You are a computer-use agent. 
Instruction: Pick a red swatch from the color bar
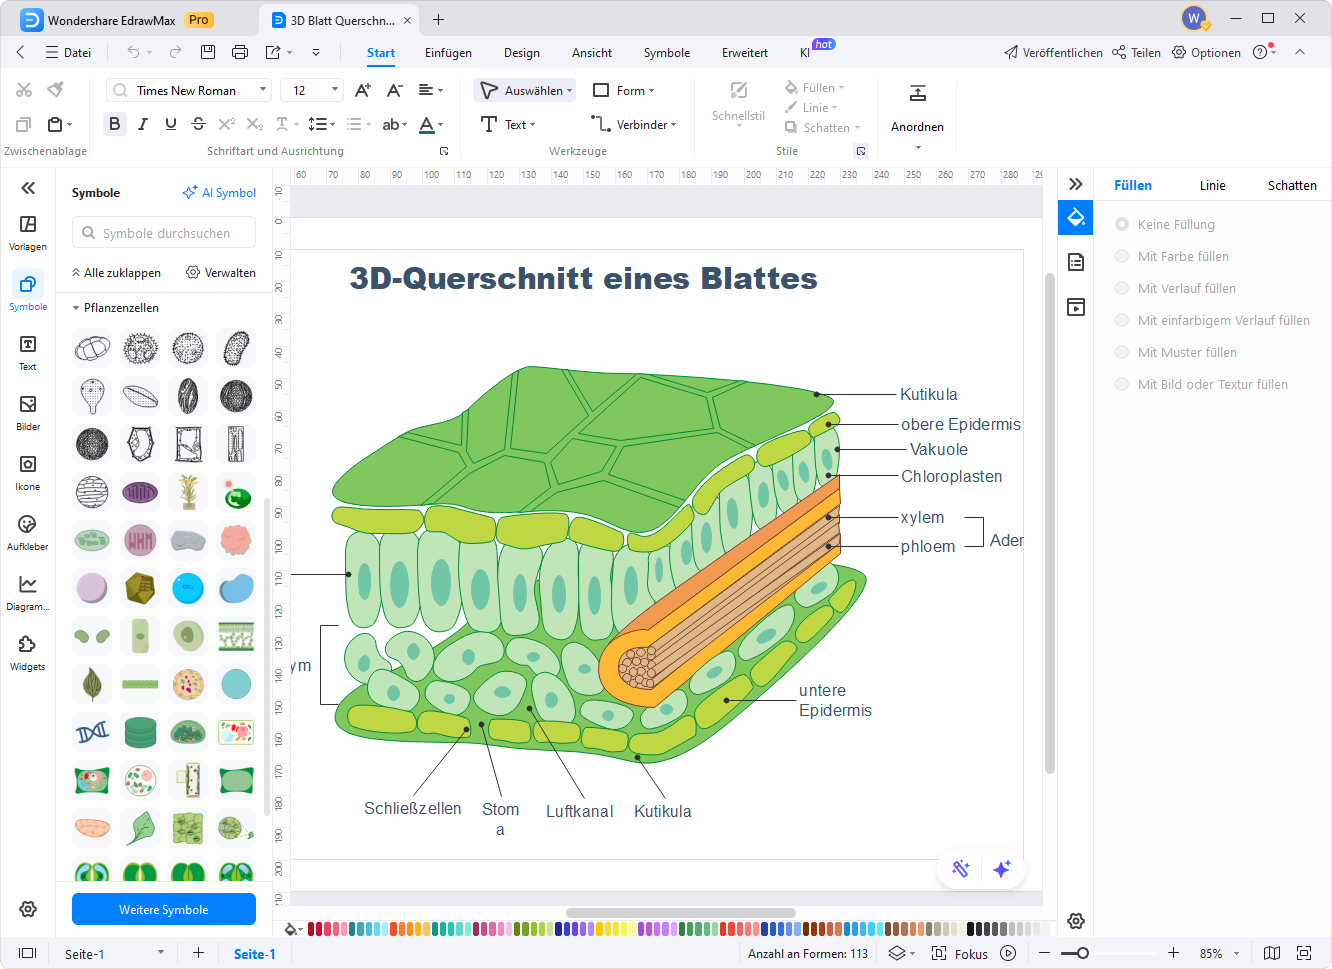(x=315, y=928)
